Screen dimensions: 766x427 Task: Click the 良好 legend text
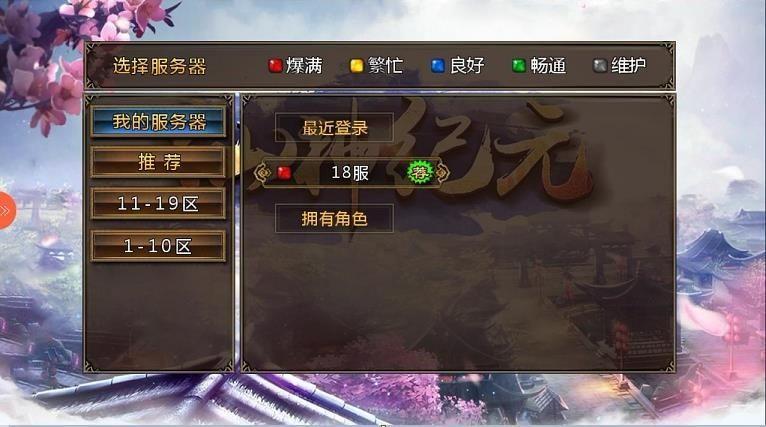click(x=467, y=65)
